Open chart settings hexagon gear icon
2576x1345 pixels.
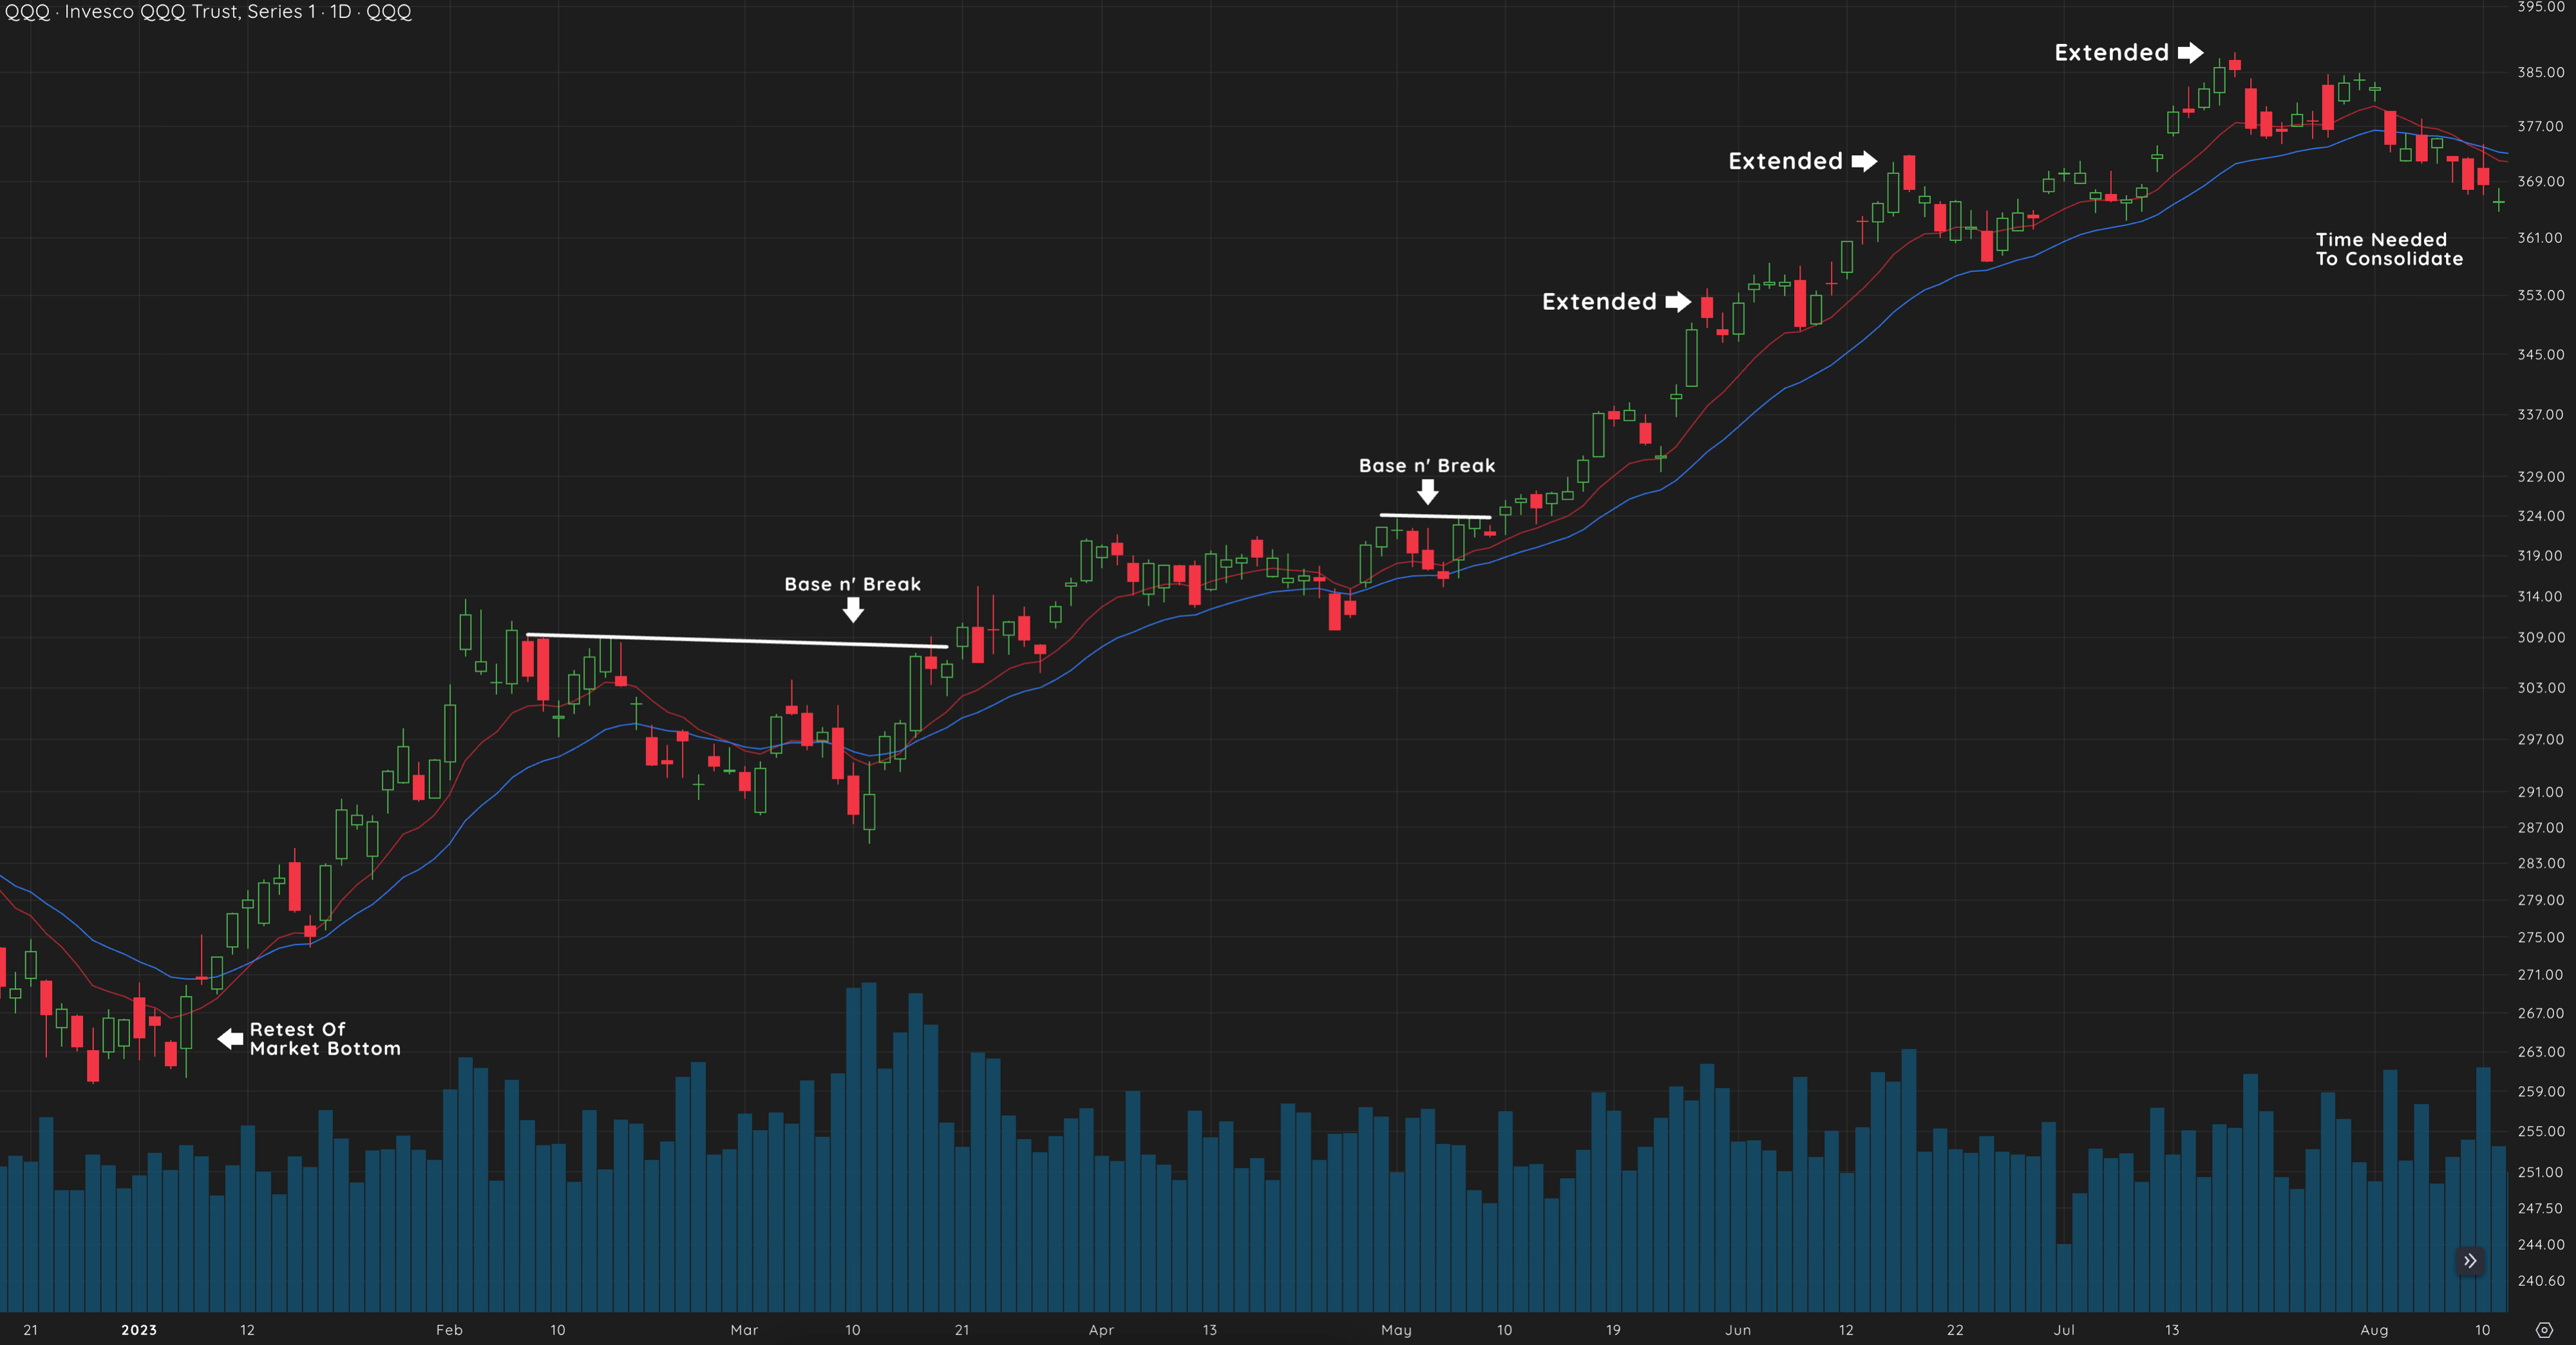[2544, 1330]
